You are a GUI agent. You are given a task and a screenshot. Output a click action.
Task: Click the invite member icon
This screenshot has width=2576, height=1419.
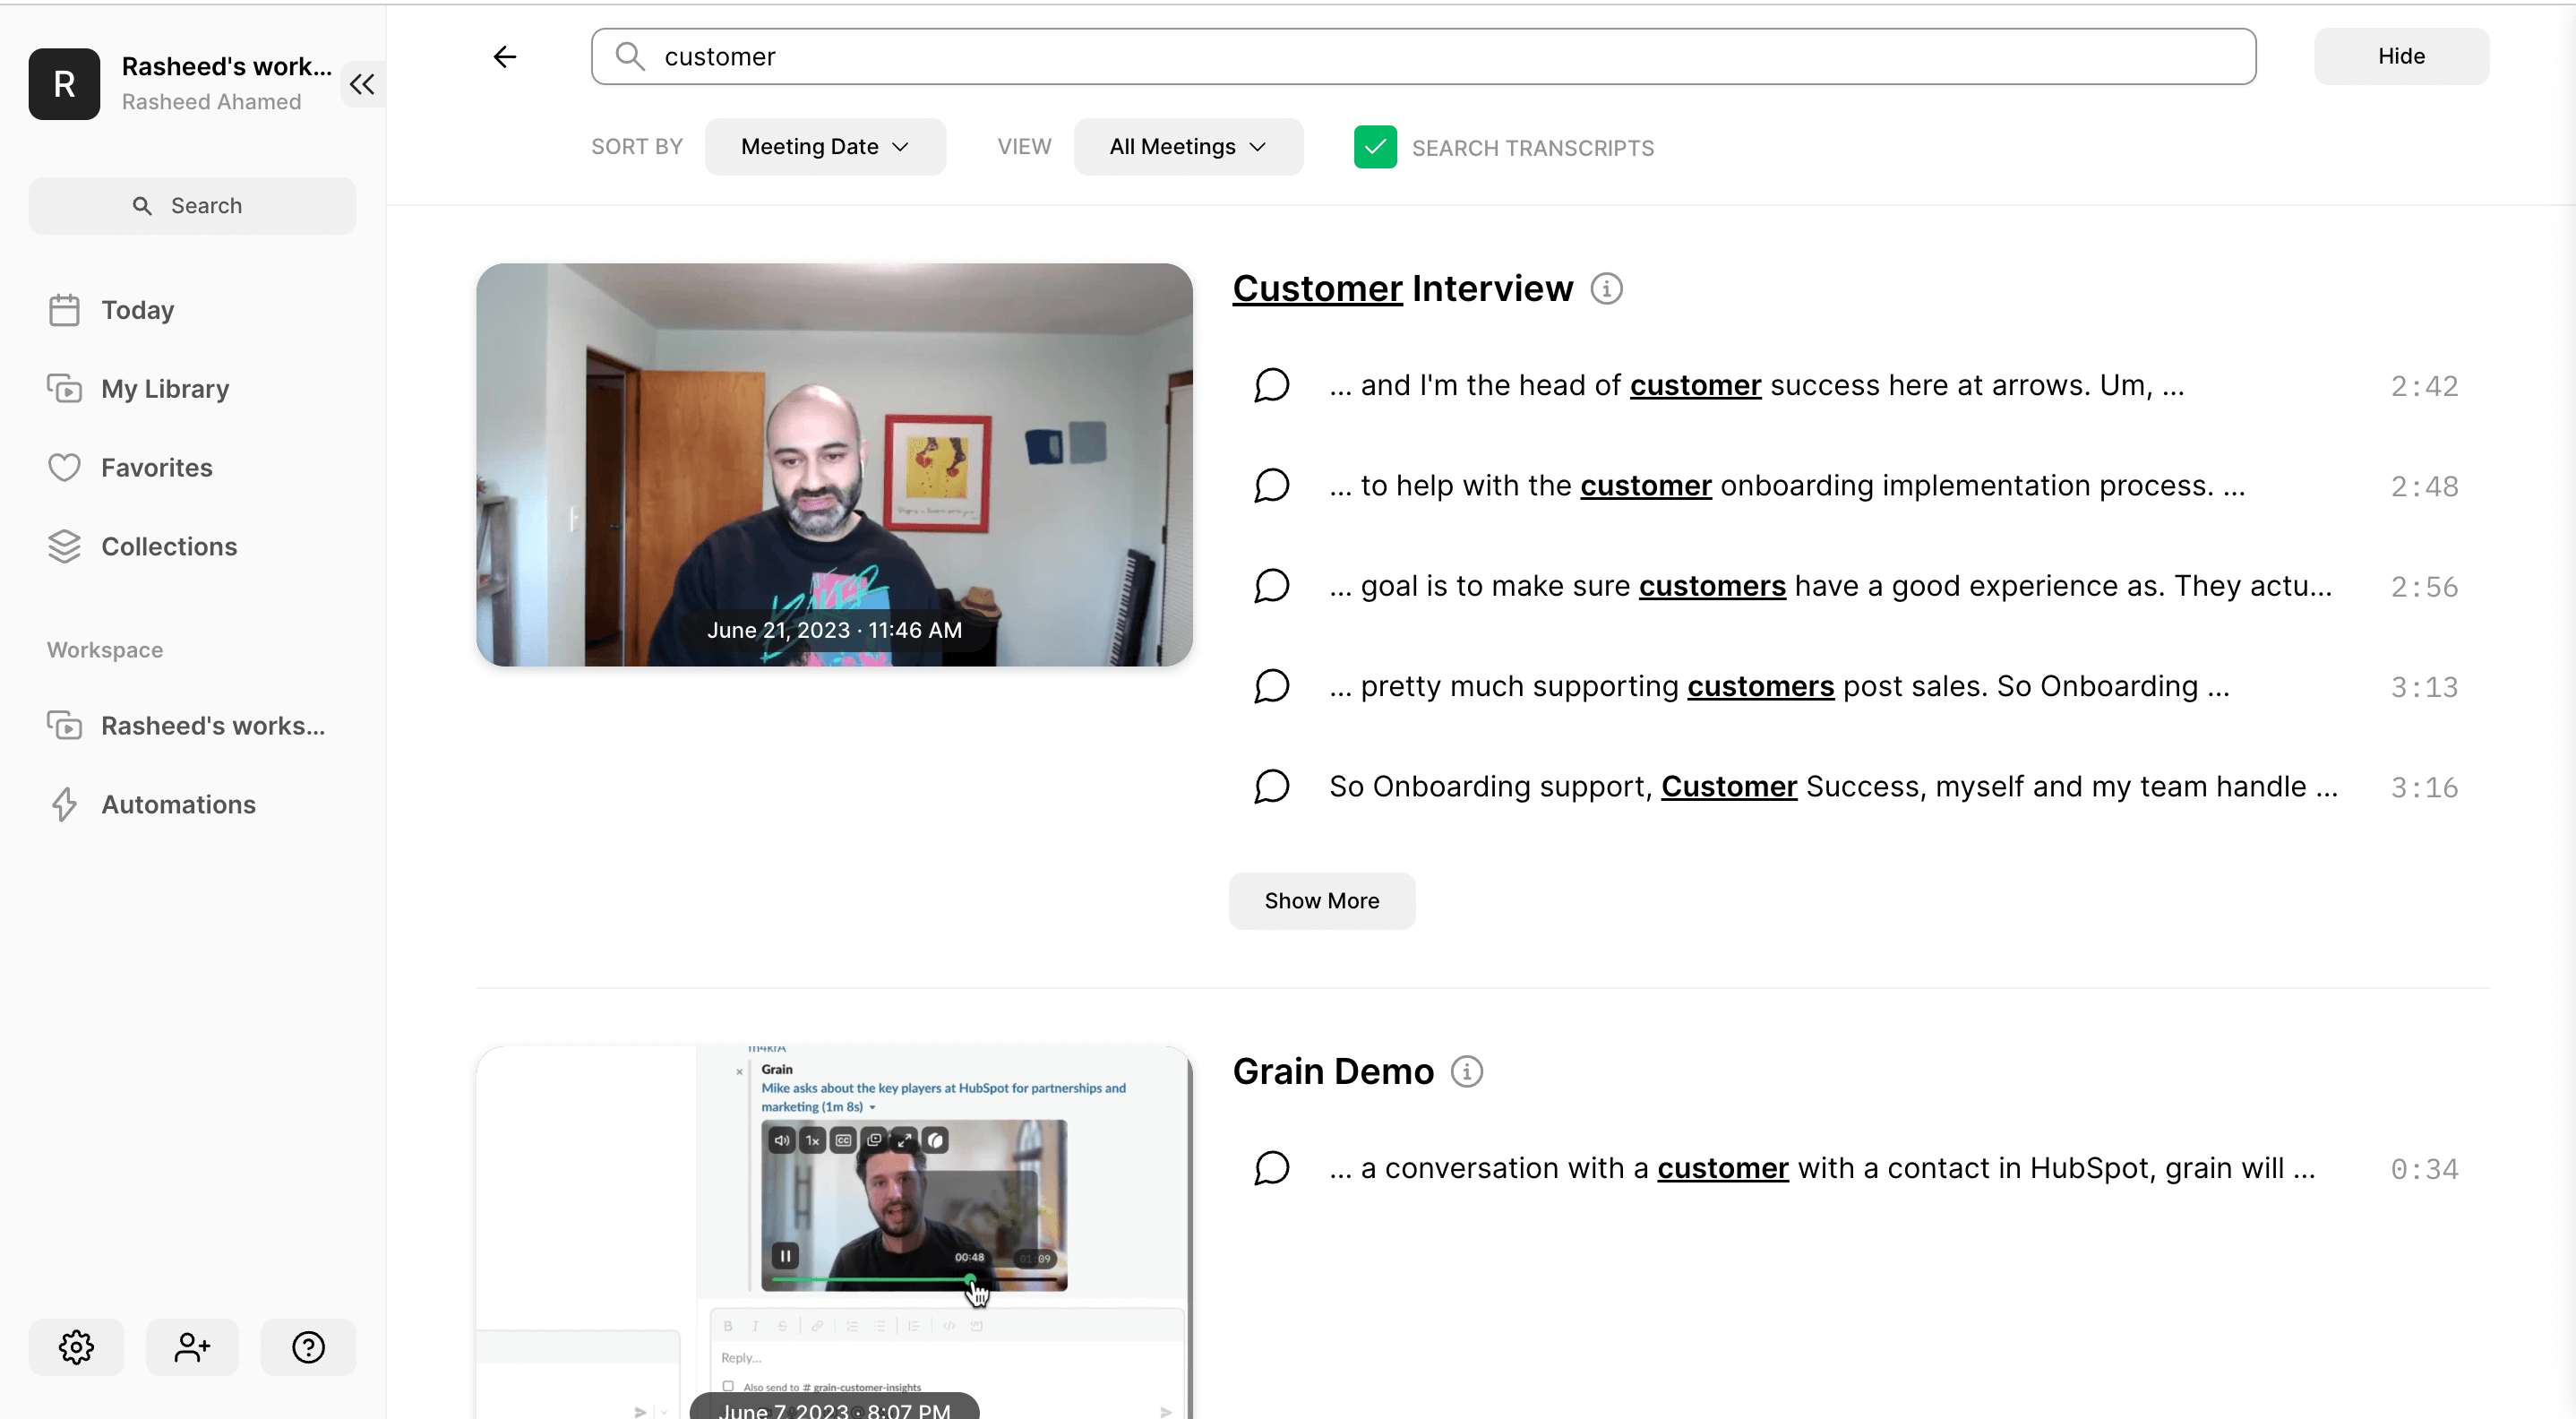(x=192, y=1347)
